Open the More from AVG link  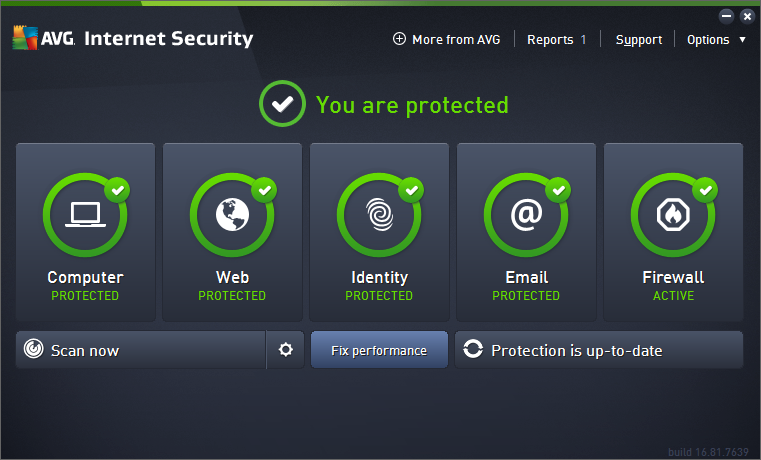456,40
